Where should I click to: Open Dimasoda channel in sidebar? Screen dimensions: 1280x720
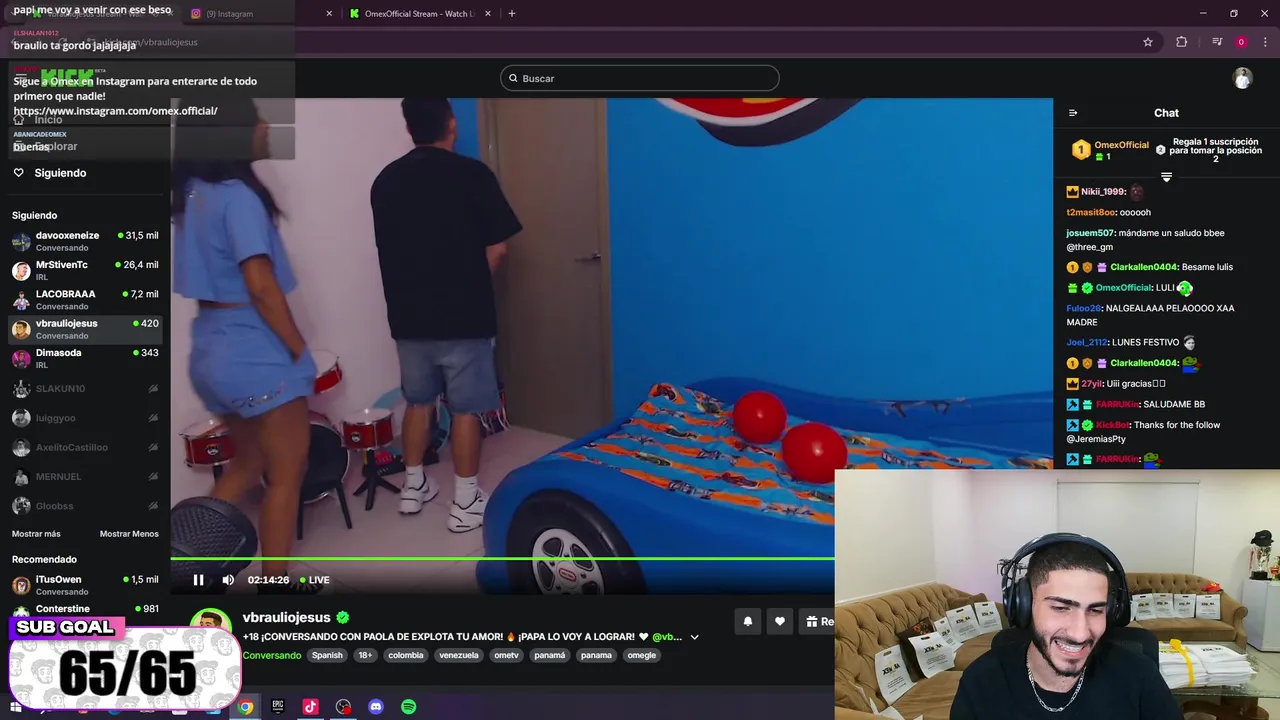coord(85,358)
